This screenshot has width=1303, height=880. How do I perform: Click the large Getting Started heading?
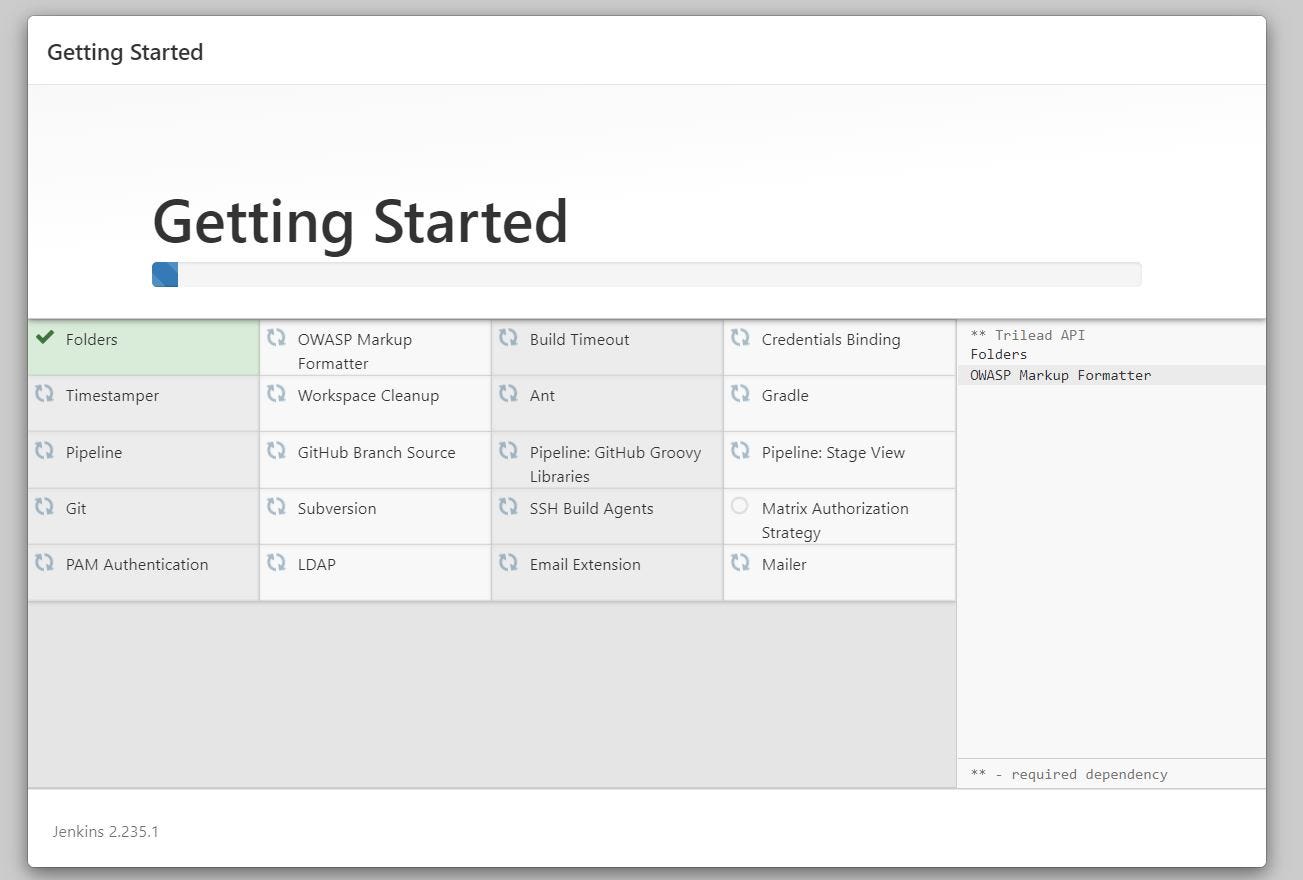(x=360, y=222)
